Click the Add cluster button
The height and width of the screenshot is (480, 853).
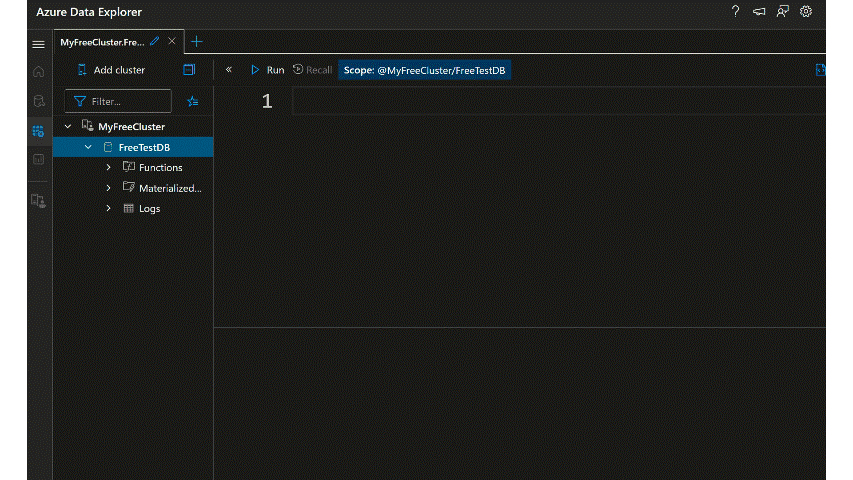point(111,70)
